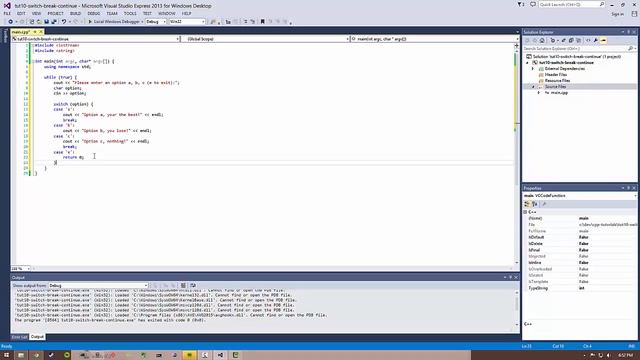
Task: Open the PROJECT menu
Action: point(56,13)
